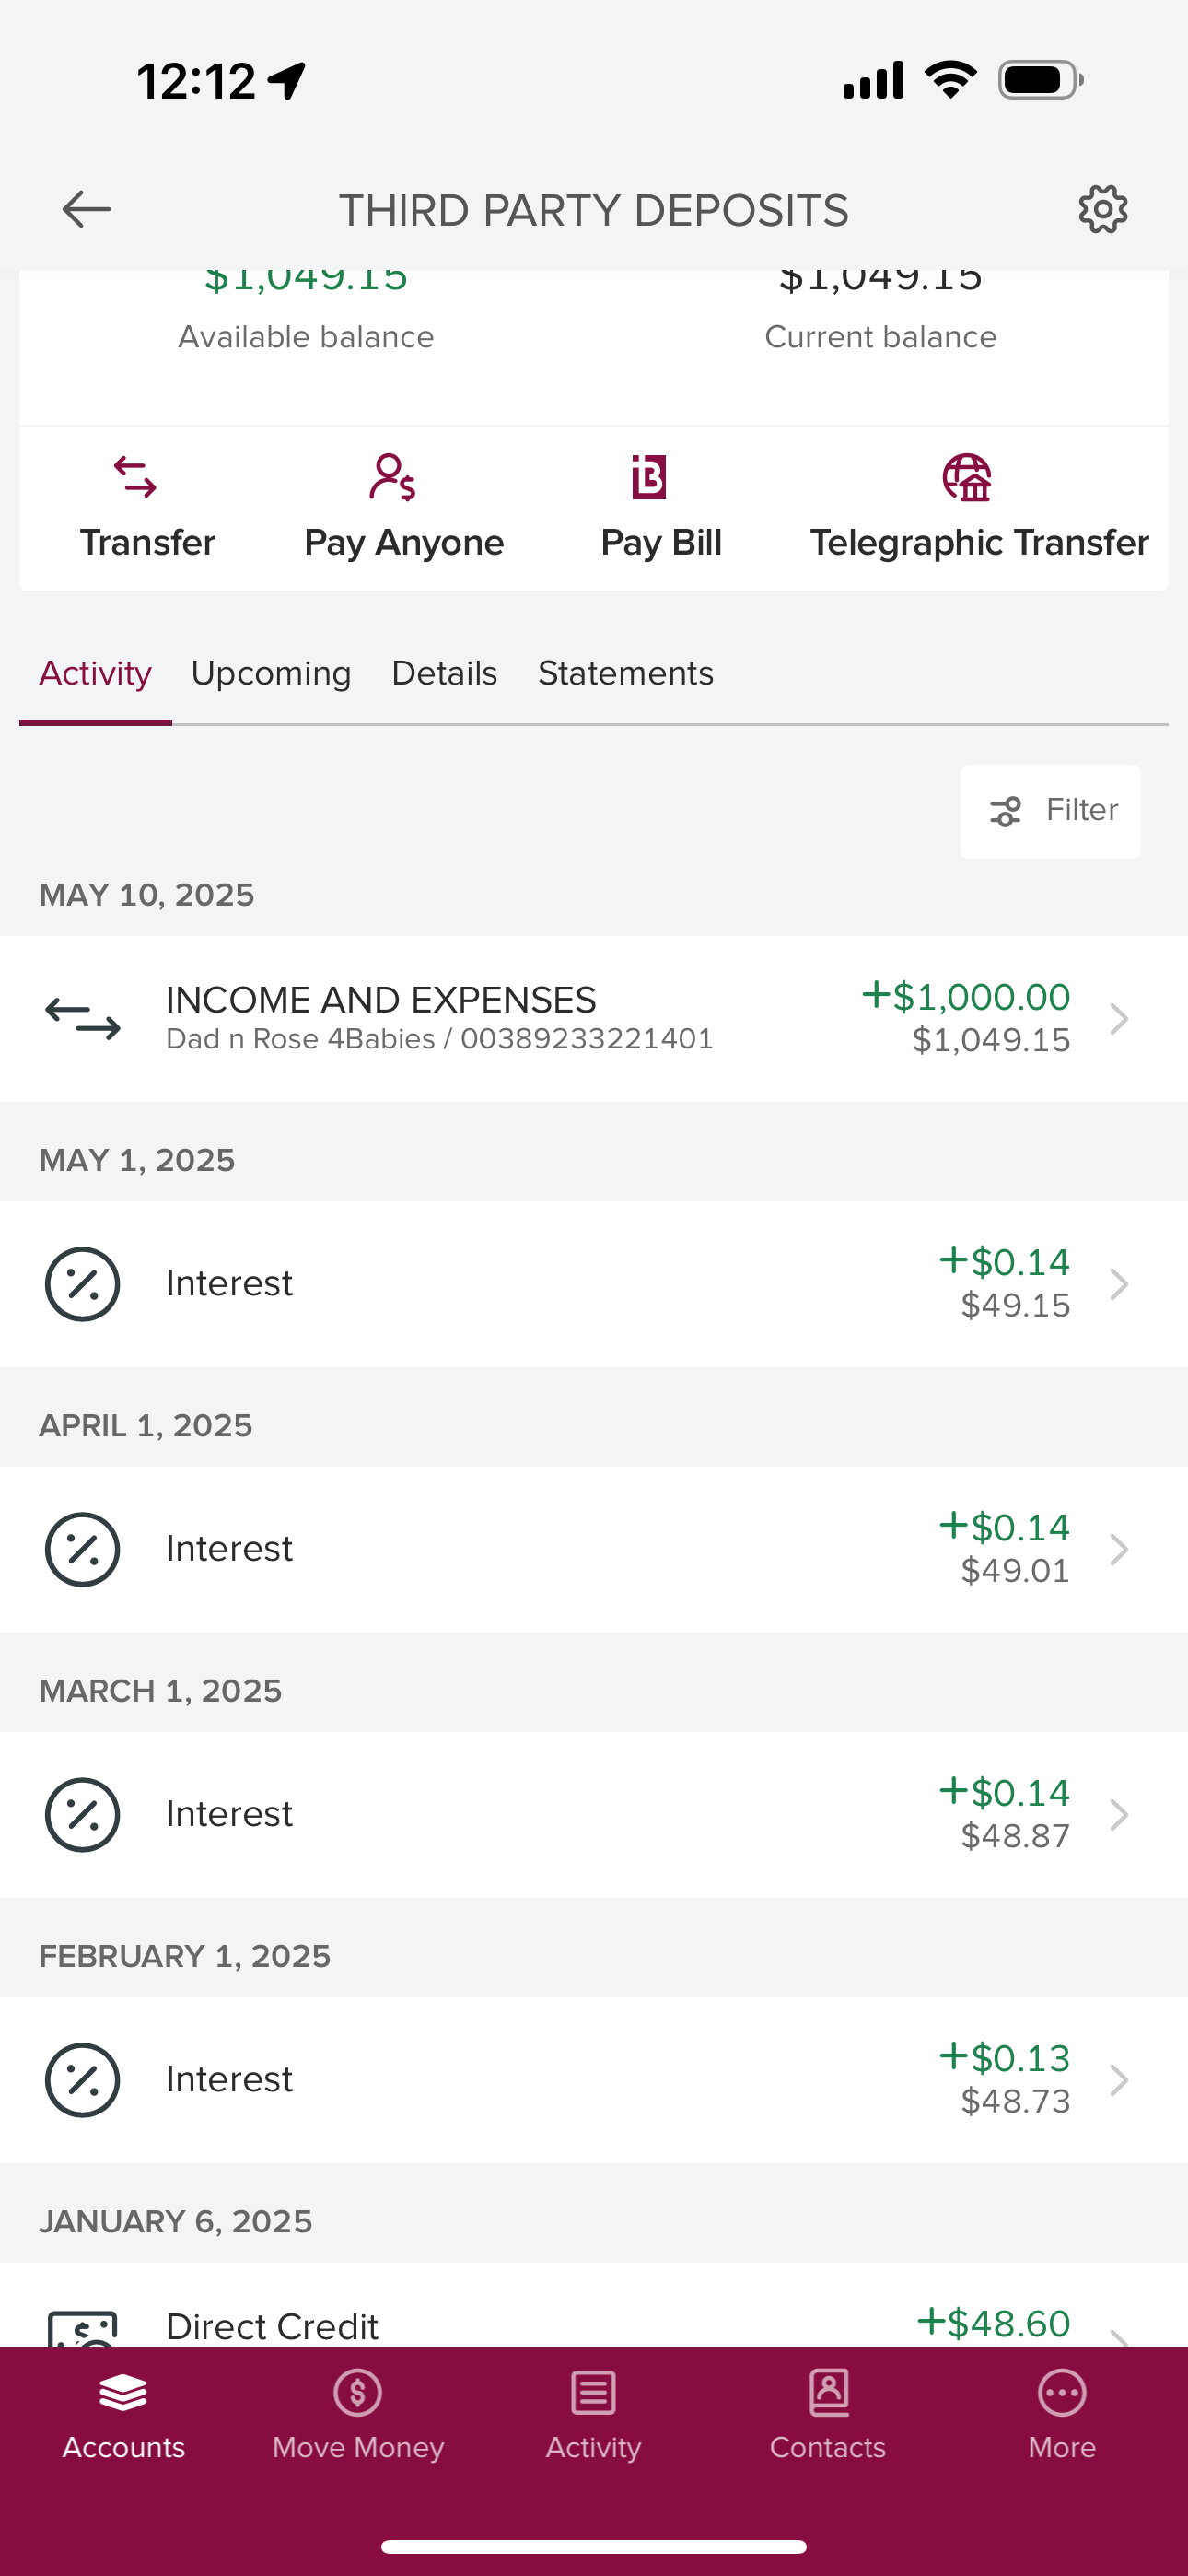Screen dimensions: 1188x2576
Task: Switch to the Upcoming tab
Action: pyautogui.click(x=271, y=674)
